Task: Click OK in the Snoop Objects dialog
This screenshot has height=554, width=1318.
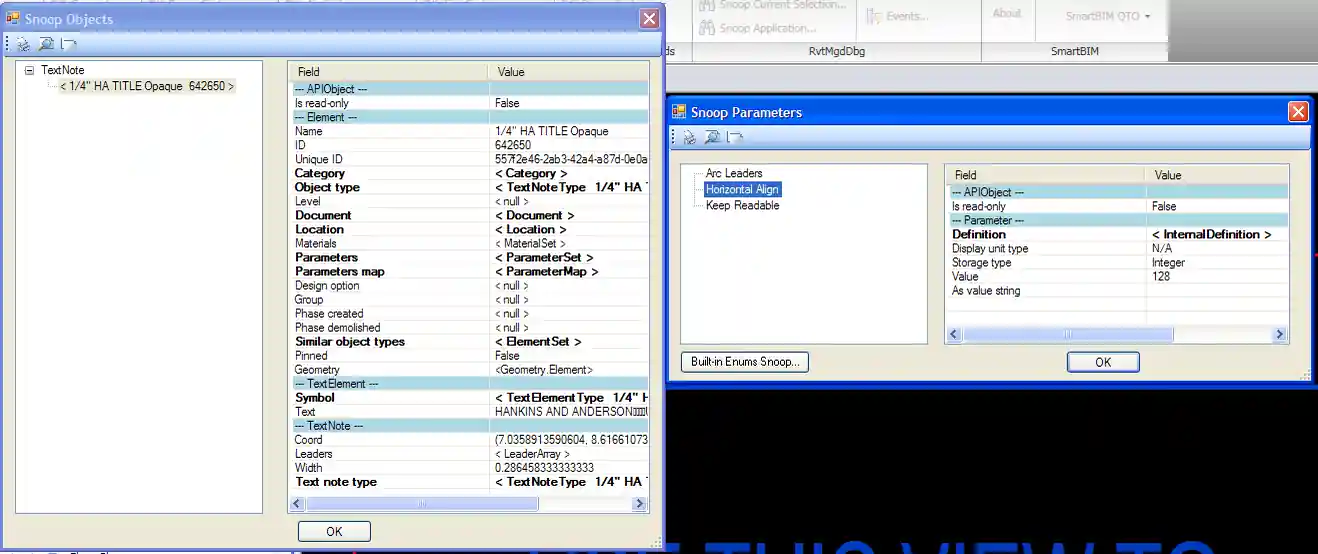Action: tap(334, 532)
